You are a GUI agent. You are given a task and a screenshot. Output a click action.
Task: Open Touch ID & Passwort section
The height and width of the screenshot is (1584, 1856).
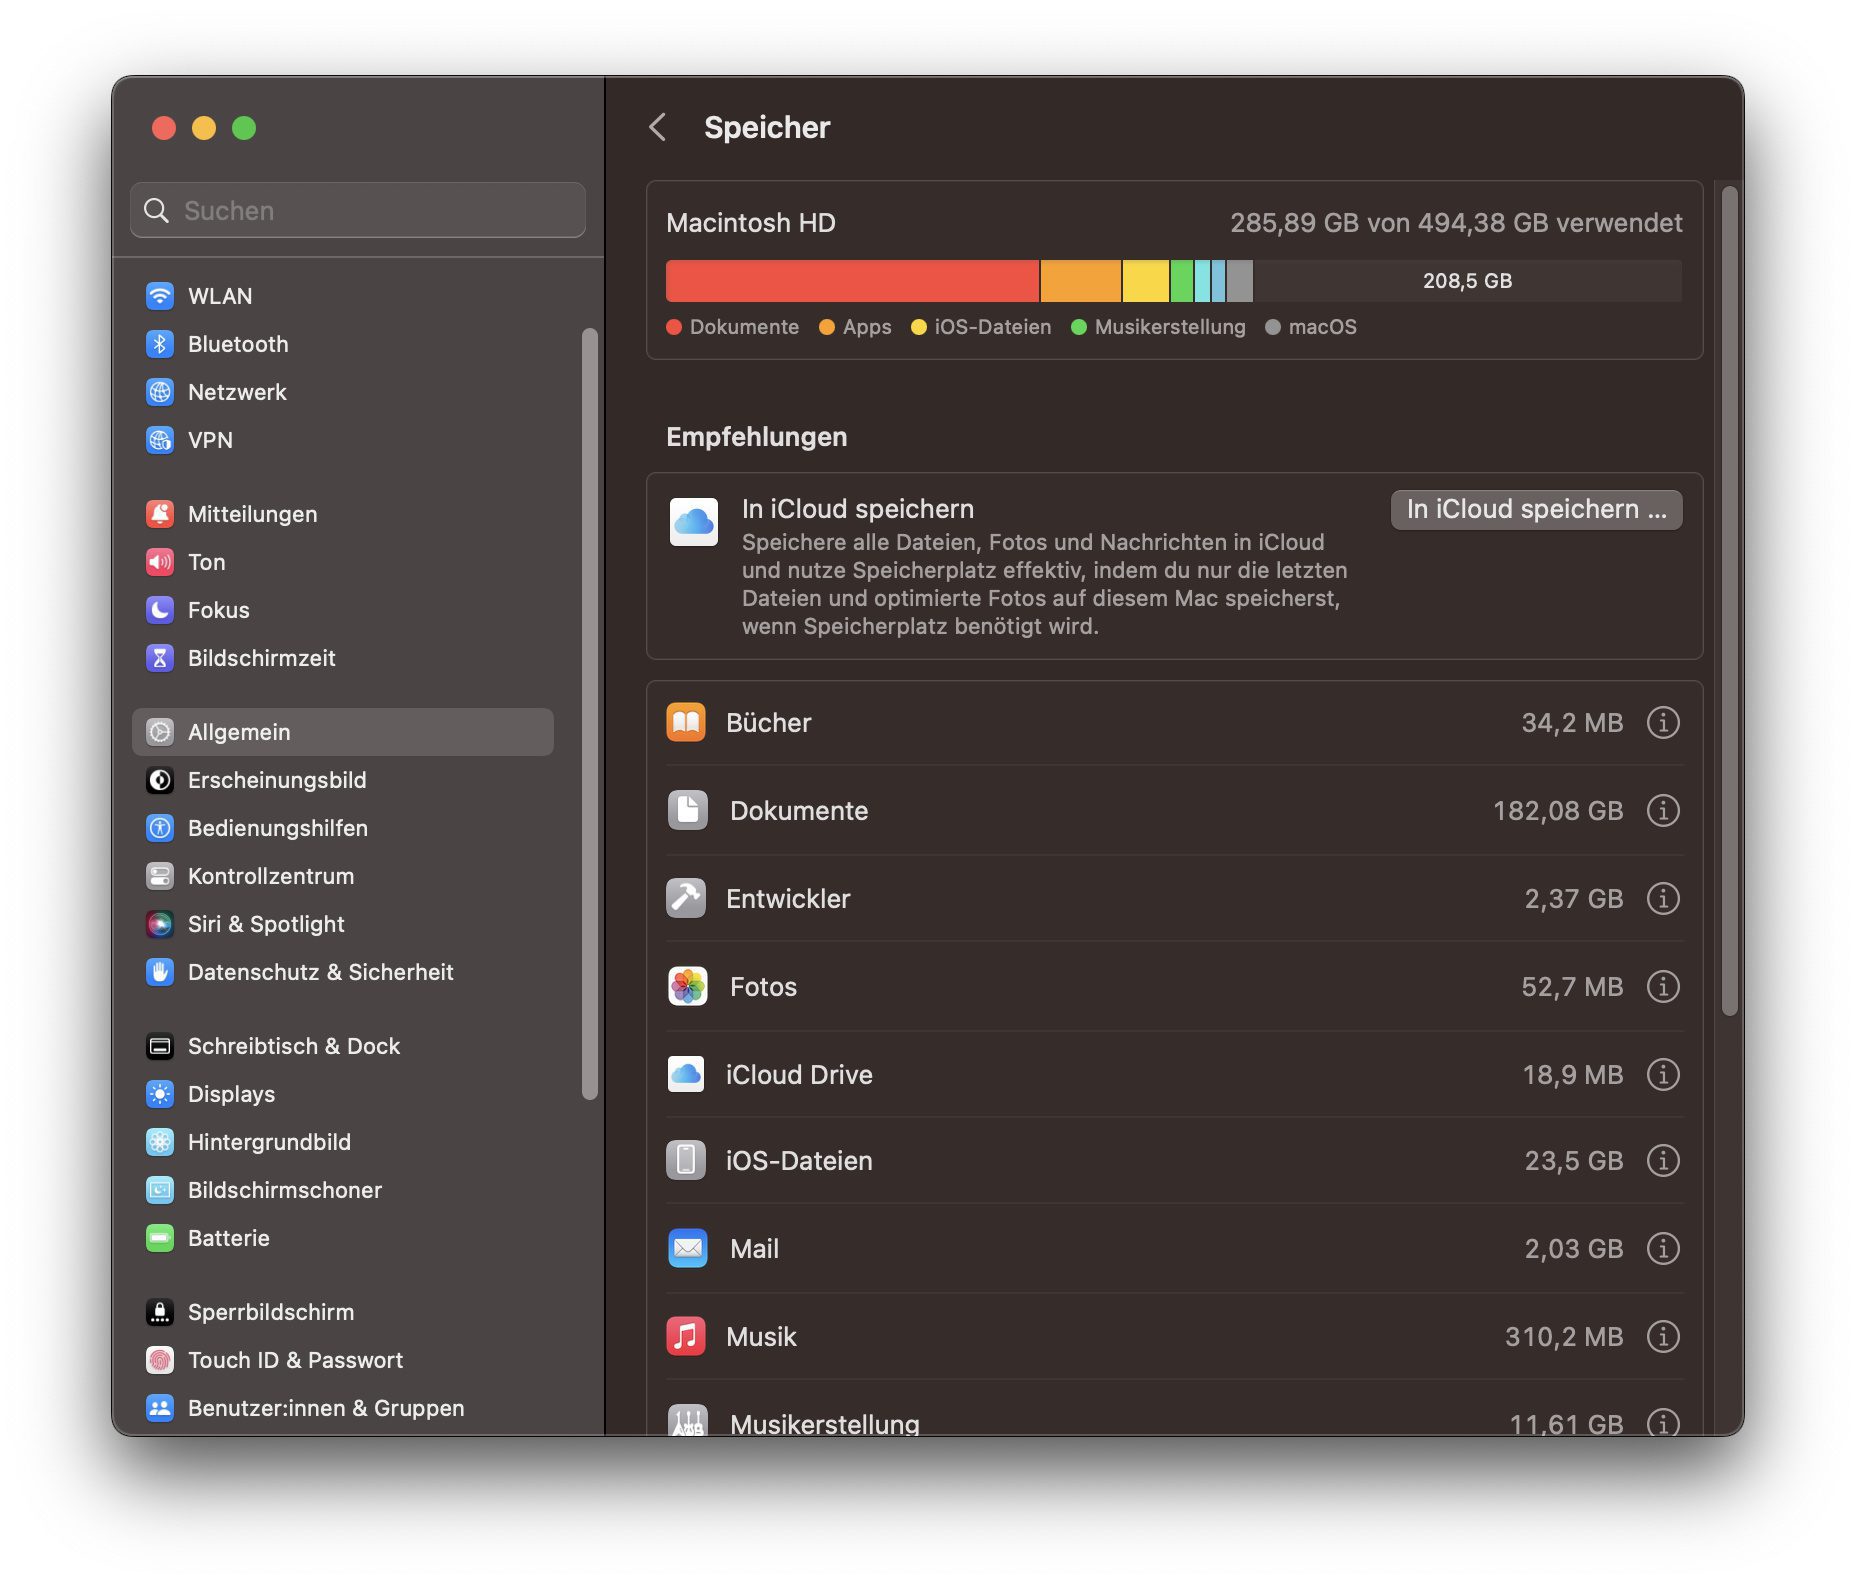coord(295,1360)
